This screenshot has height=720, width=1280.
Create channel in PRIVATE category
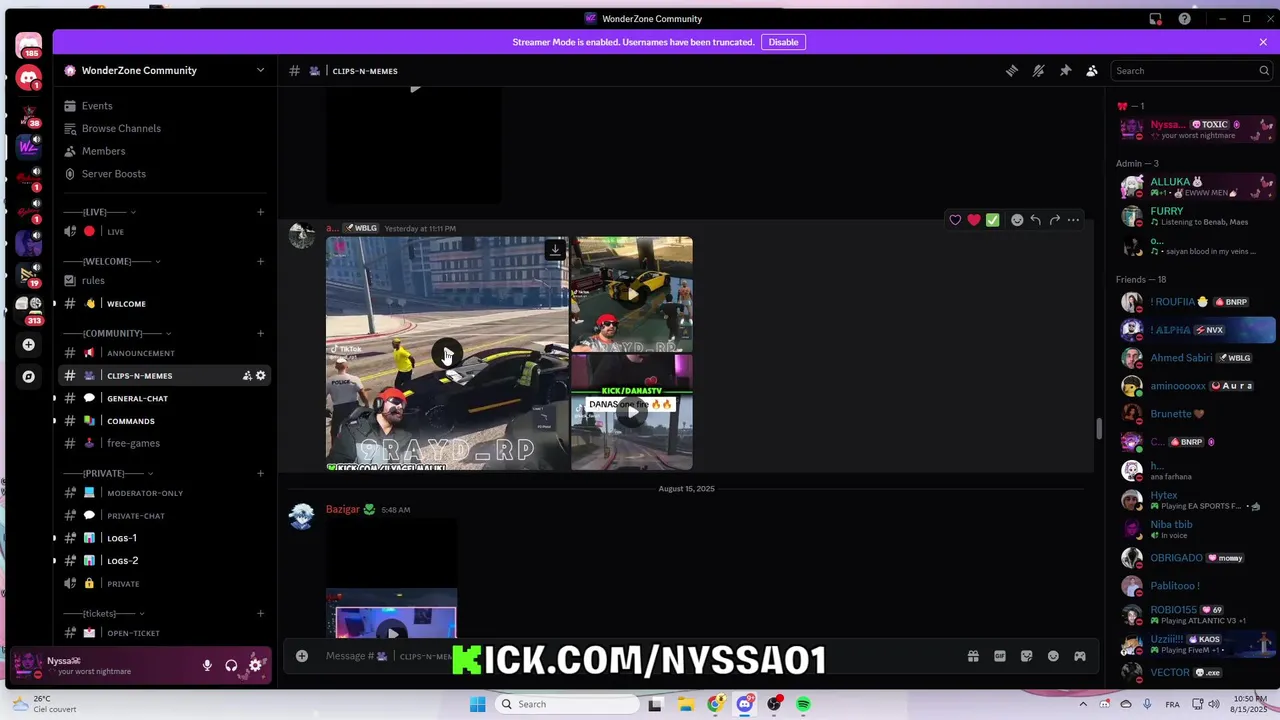tap(260, 473)
